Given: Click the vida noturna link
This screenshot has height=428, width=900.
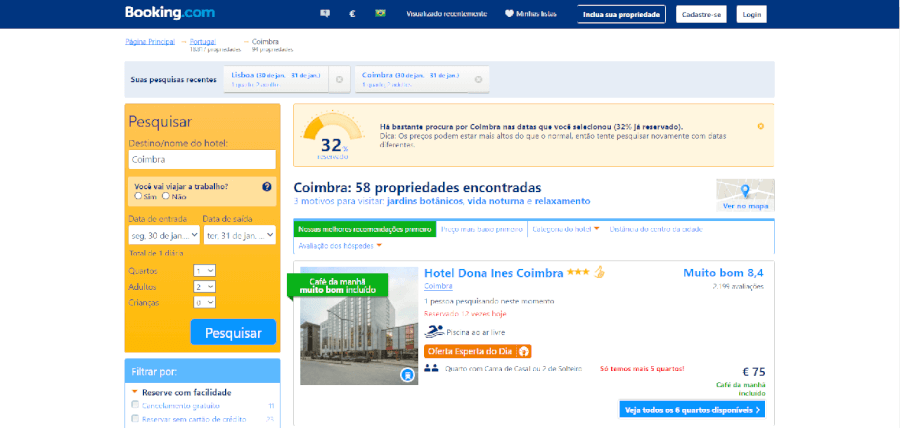Looking at the screenshot, I should [495, 201].
